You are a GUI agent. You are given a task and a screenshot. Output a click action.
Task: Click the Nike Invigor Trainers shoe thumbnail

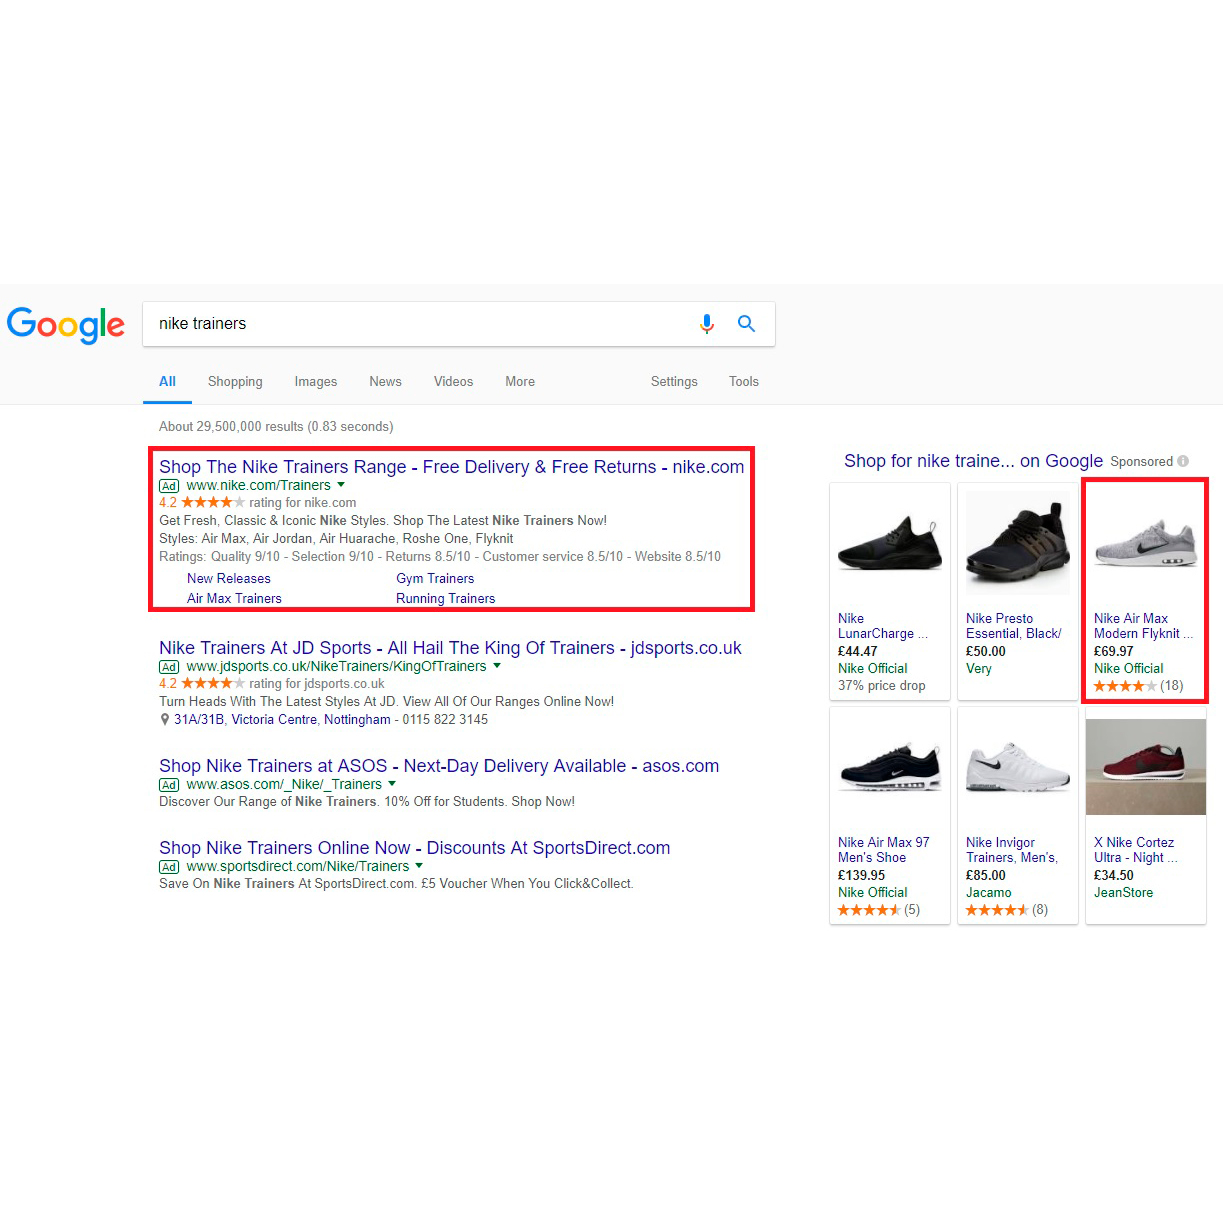[x=1018, y=768]
